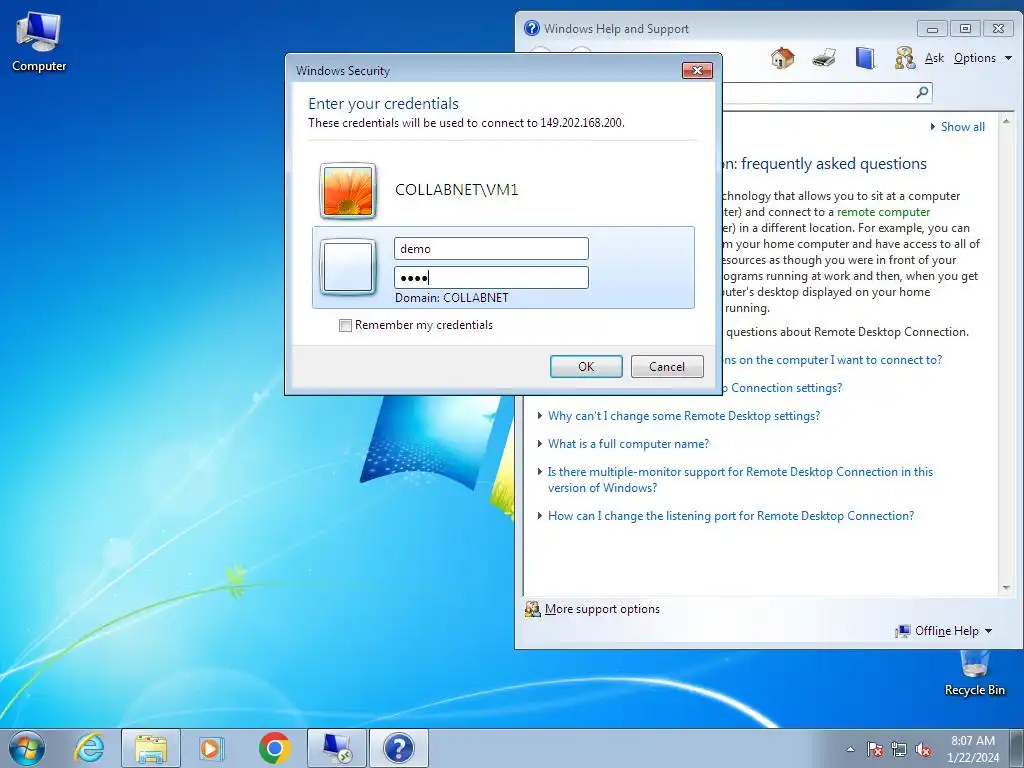Click the Ask label in Help toolbar
1024x768 pixels.
pos(935,58)
